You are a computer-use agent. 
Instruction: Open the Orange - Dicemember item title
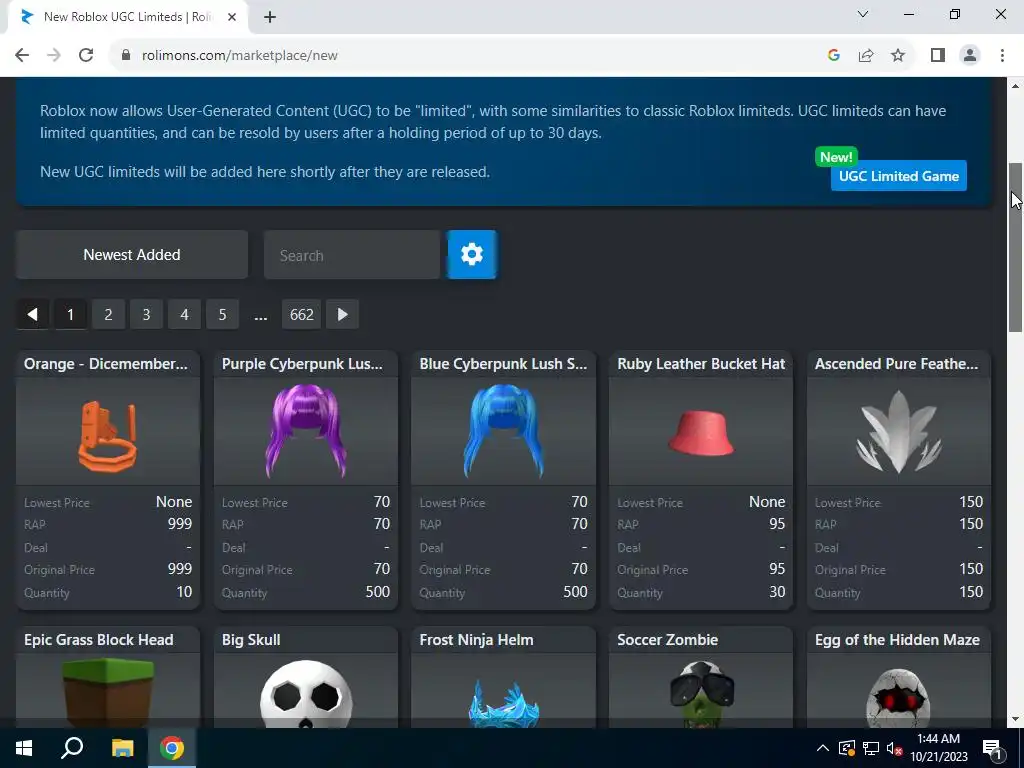coord(106,364)
